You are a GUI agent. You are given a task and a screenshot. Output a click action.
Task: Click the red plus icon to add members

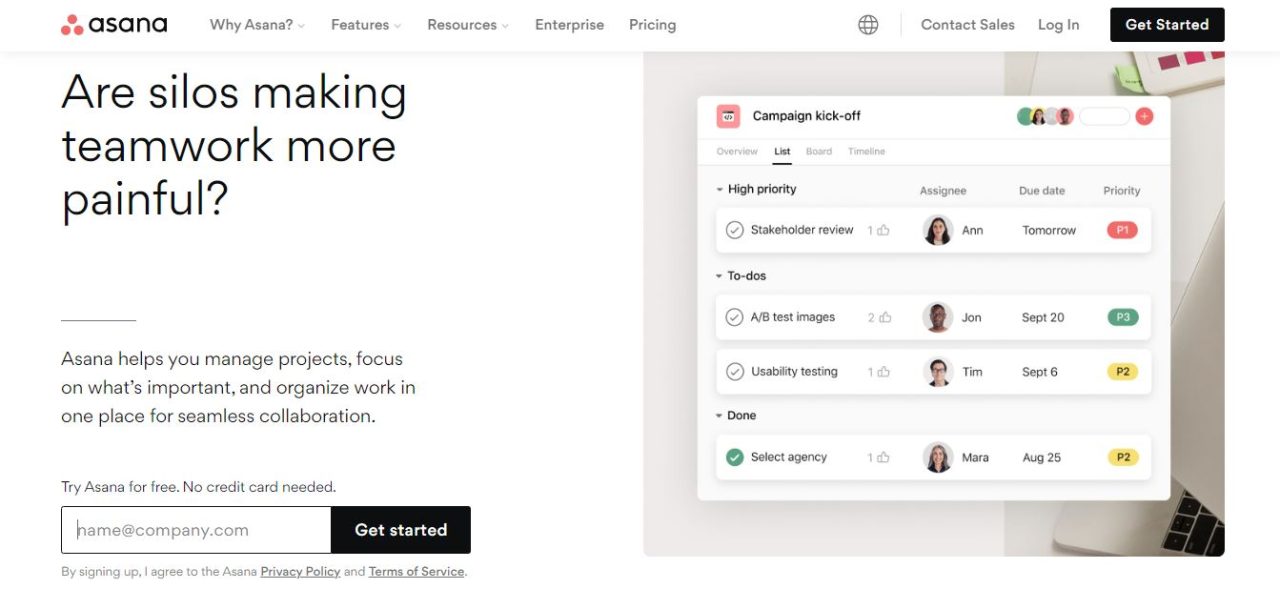point(1144,115)
